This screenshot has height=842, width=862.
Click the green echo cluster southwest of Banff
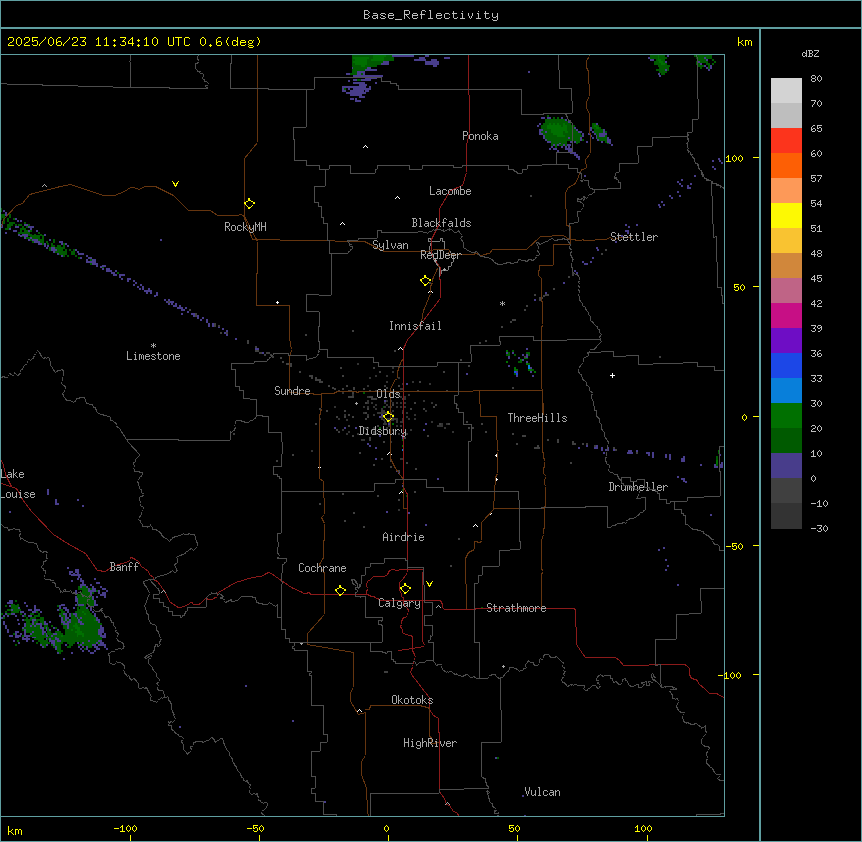coord(82,621)
